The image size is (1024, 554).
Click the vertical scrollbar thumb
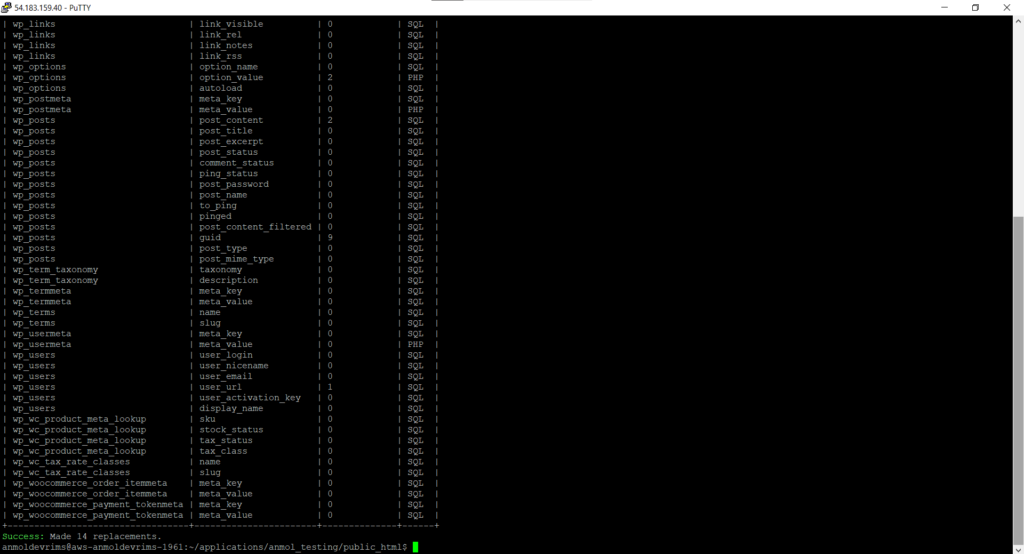(x=1018, y=379)
